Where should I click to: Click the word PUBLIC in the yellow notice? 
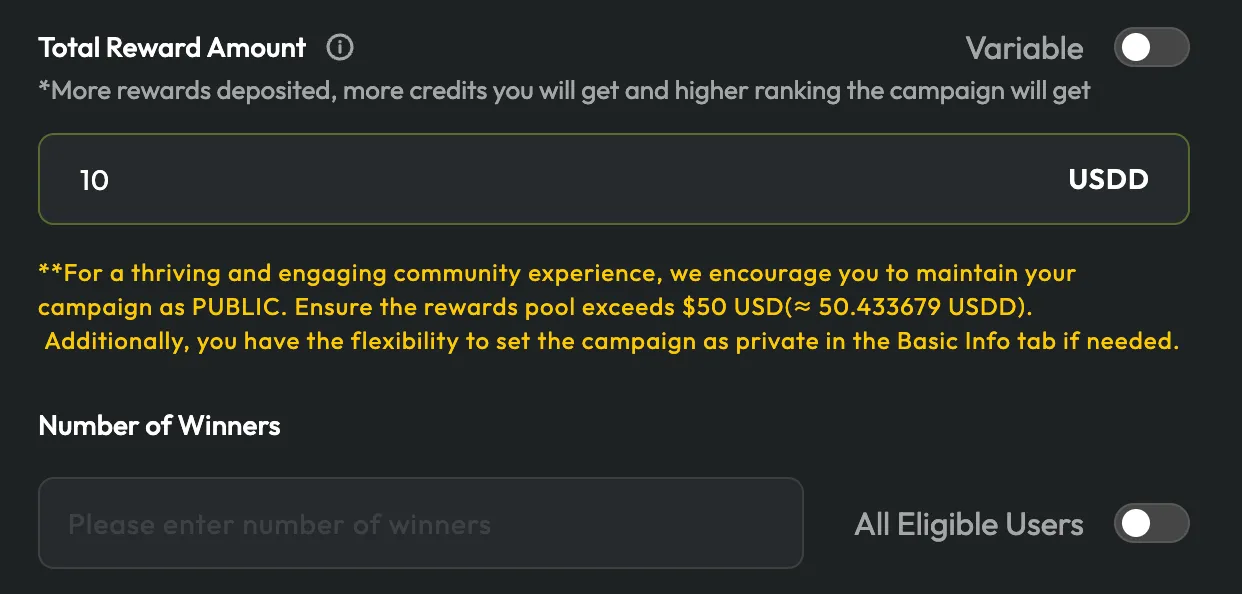click(245, 307)
